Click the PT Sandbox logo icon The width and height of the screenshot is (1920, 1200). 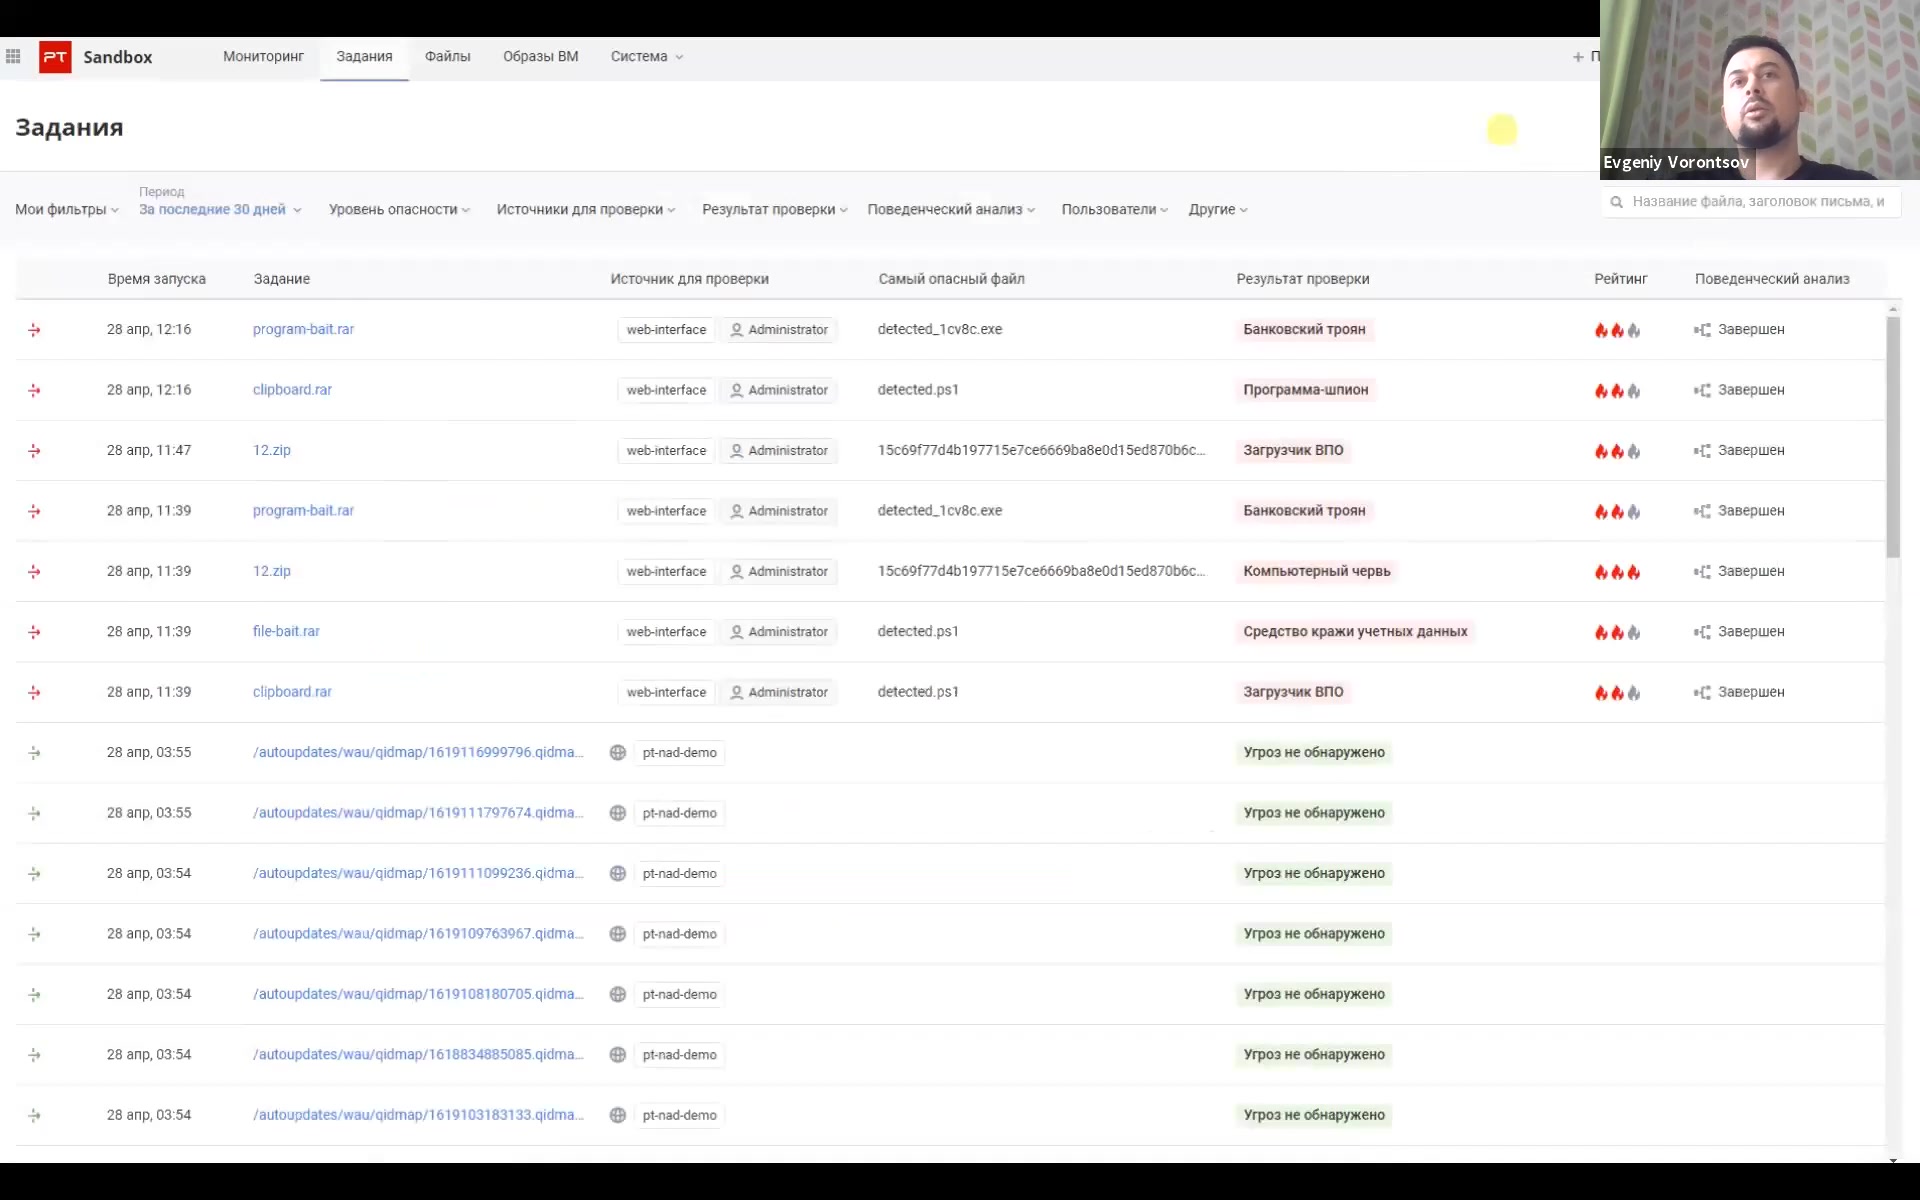click(x=55, y=57)
